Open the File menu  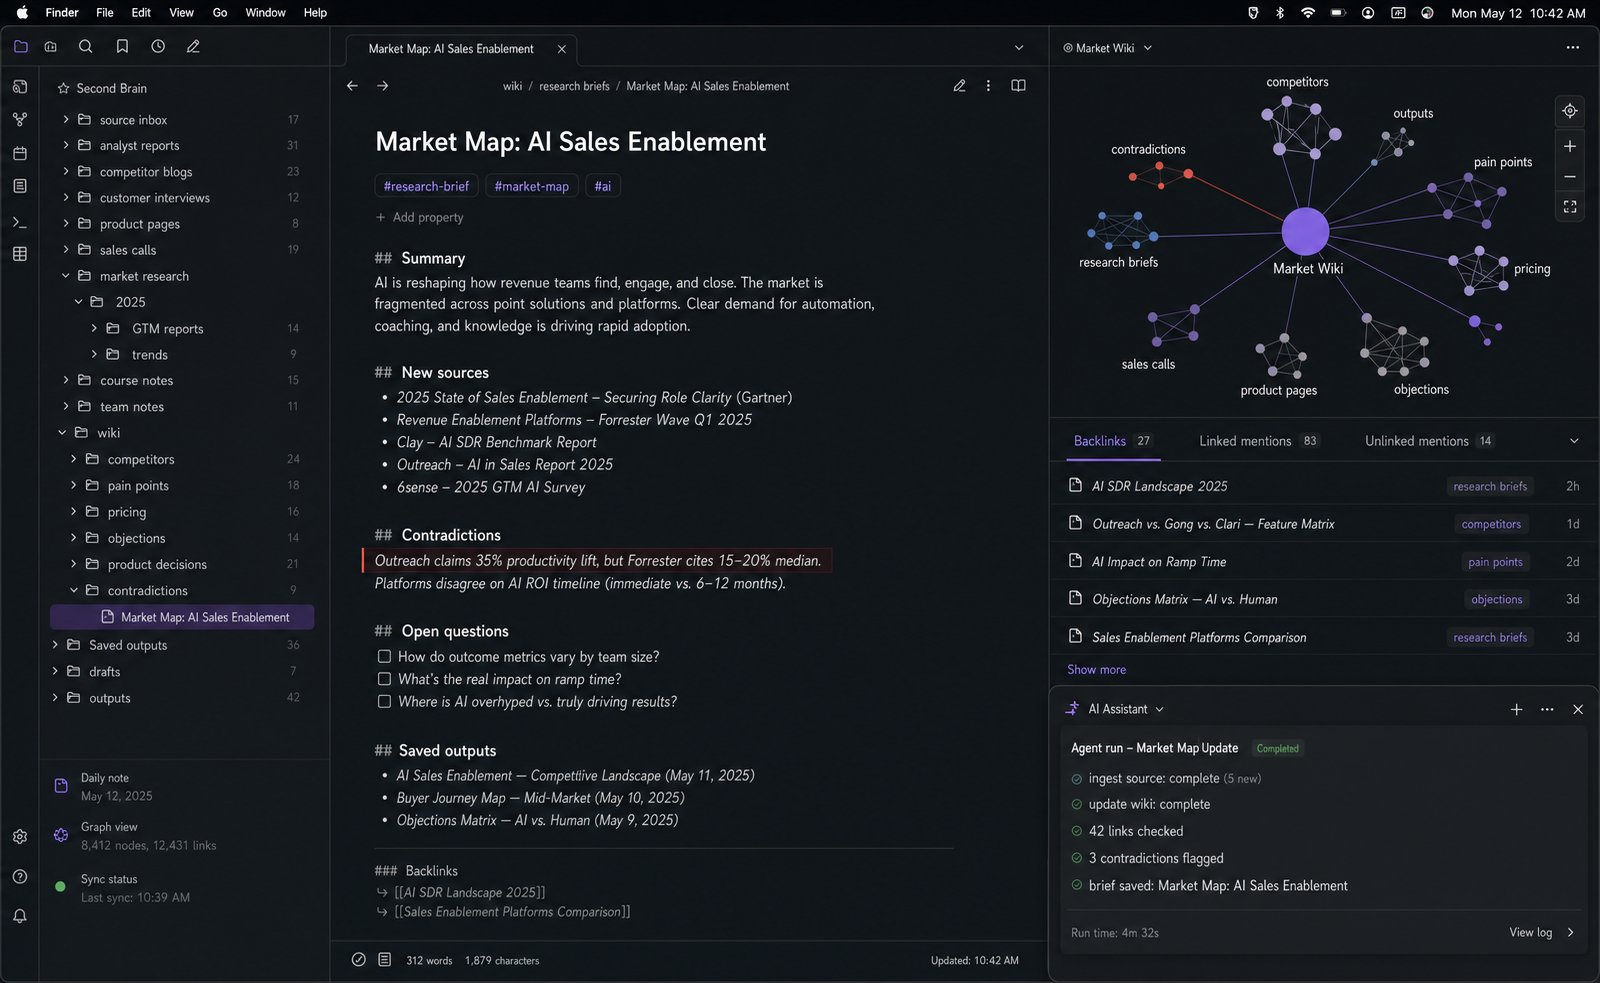click(104, 13)
